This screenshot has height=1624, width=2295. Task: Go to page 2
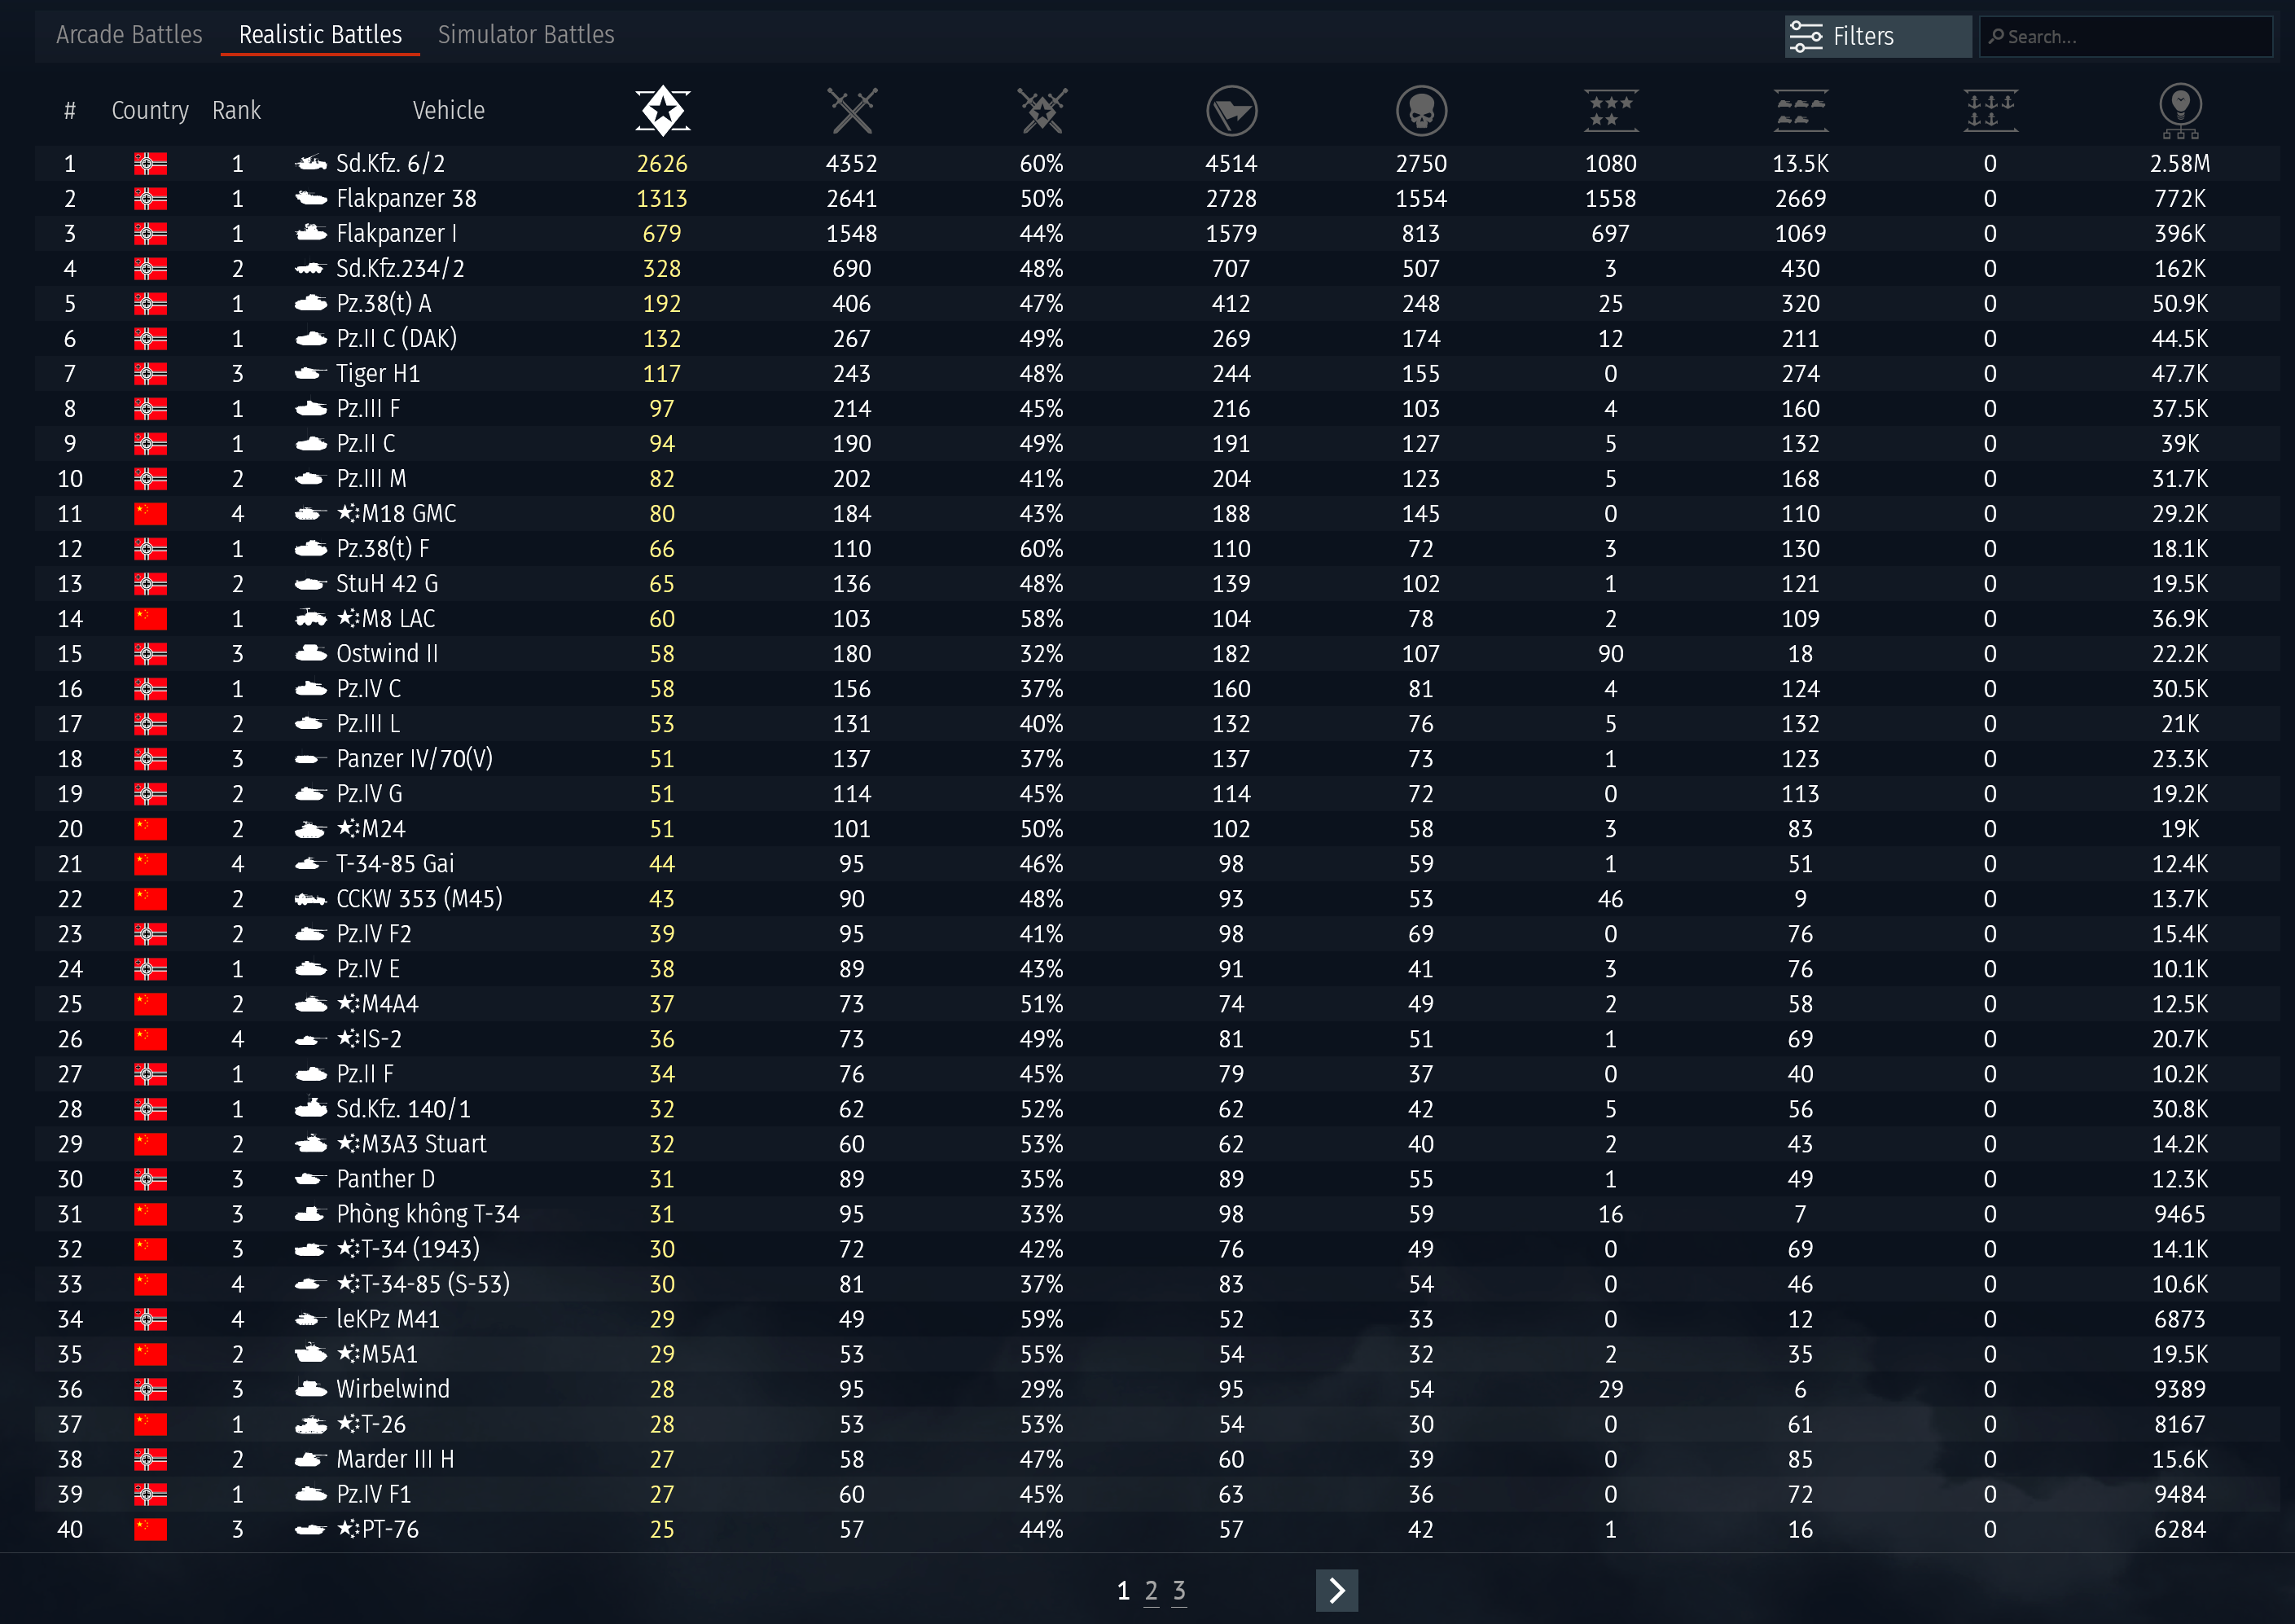tap(1151, 1591)
